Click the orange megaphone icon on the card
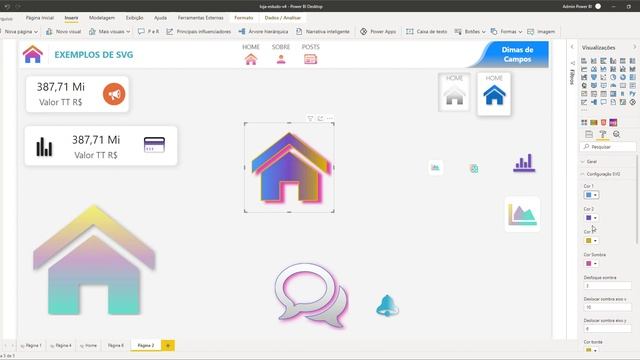The image size is (640, 360). point(114,94)
